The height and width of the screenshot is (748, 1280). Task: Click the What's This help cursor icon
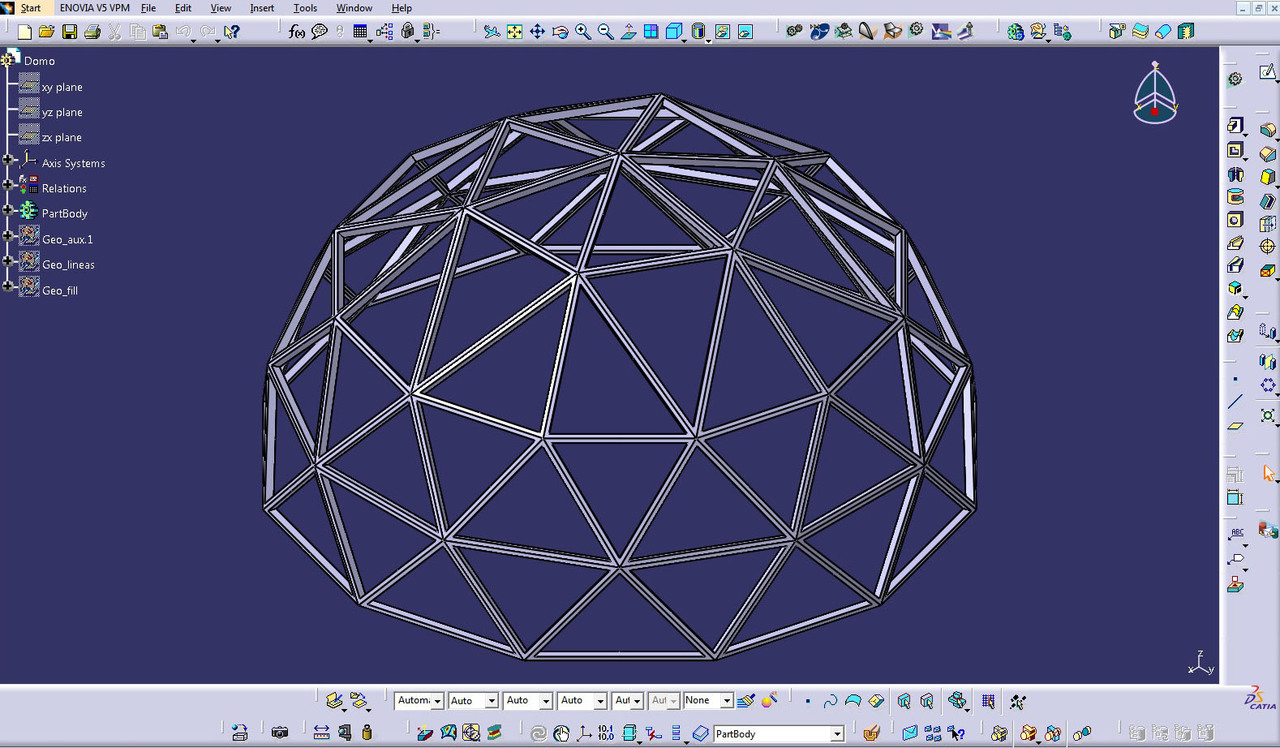point(232,32)
